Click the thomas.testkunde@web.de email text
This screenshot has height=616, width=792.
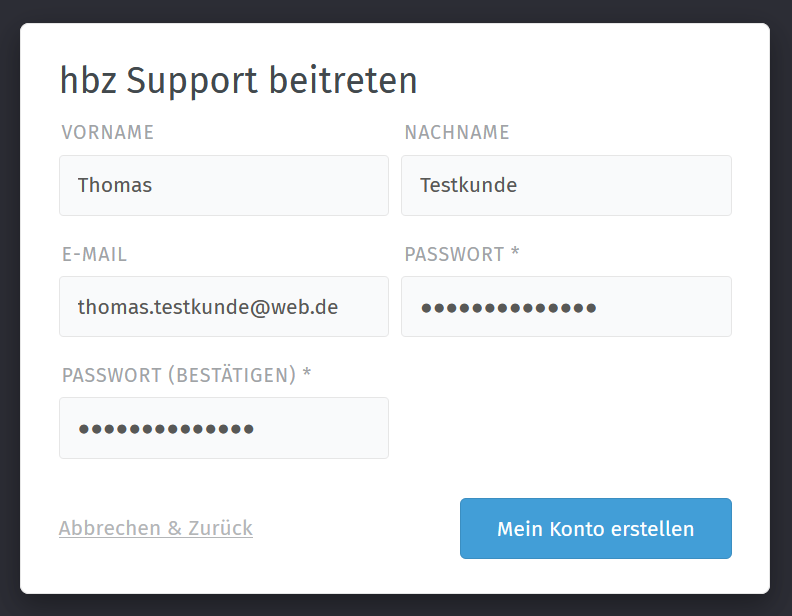click(x=208, y=307)
